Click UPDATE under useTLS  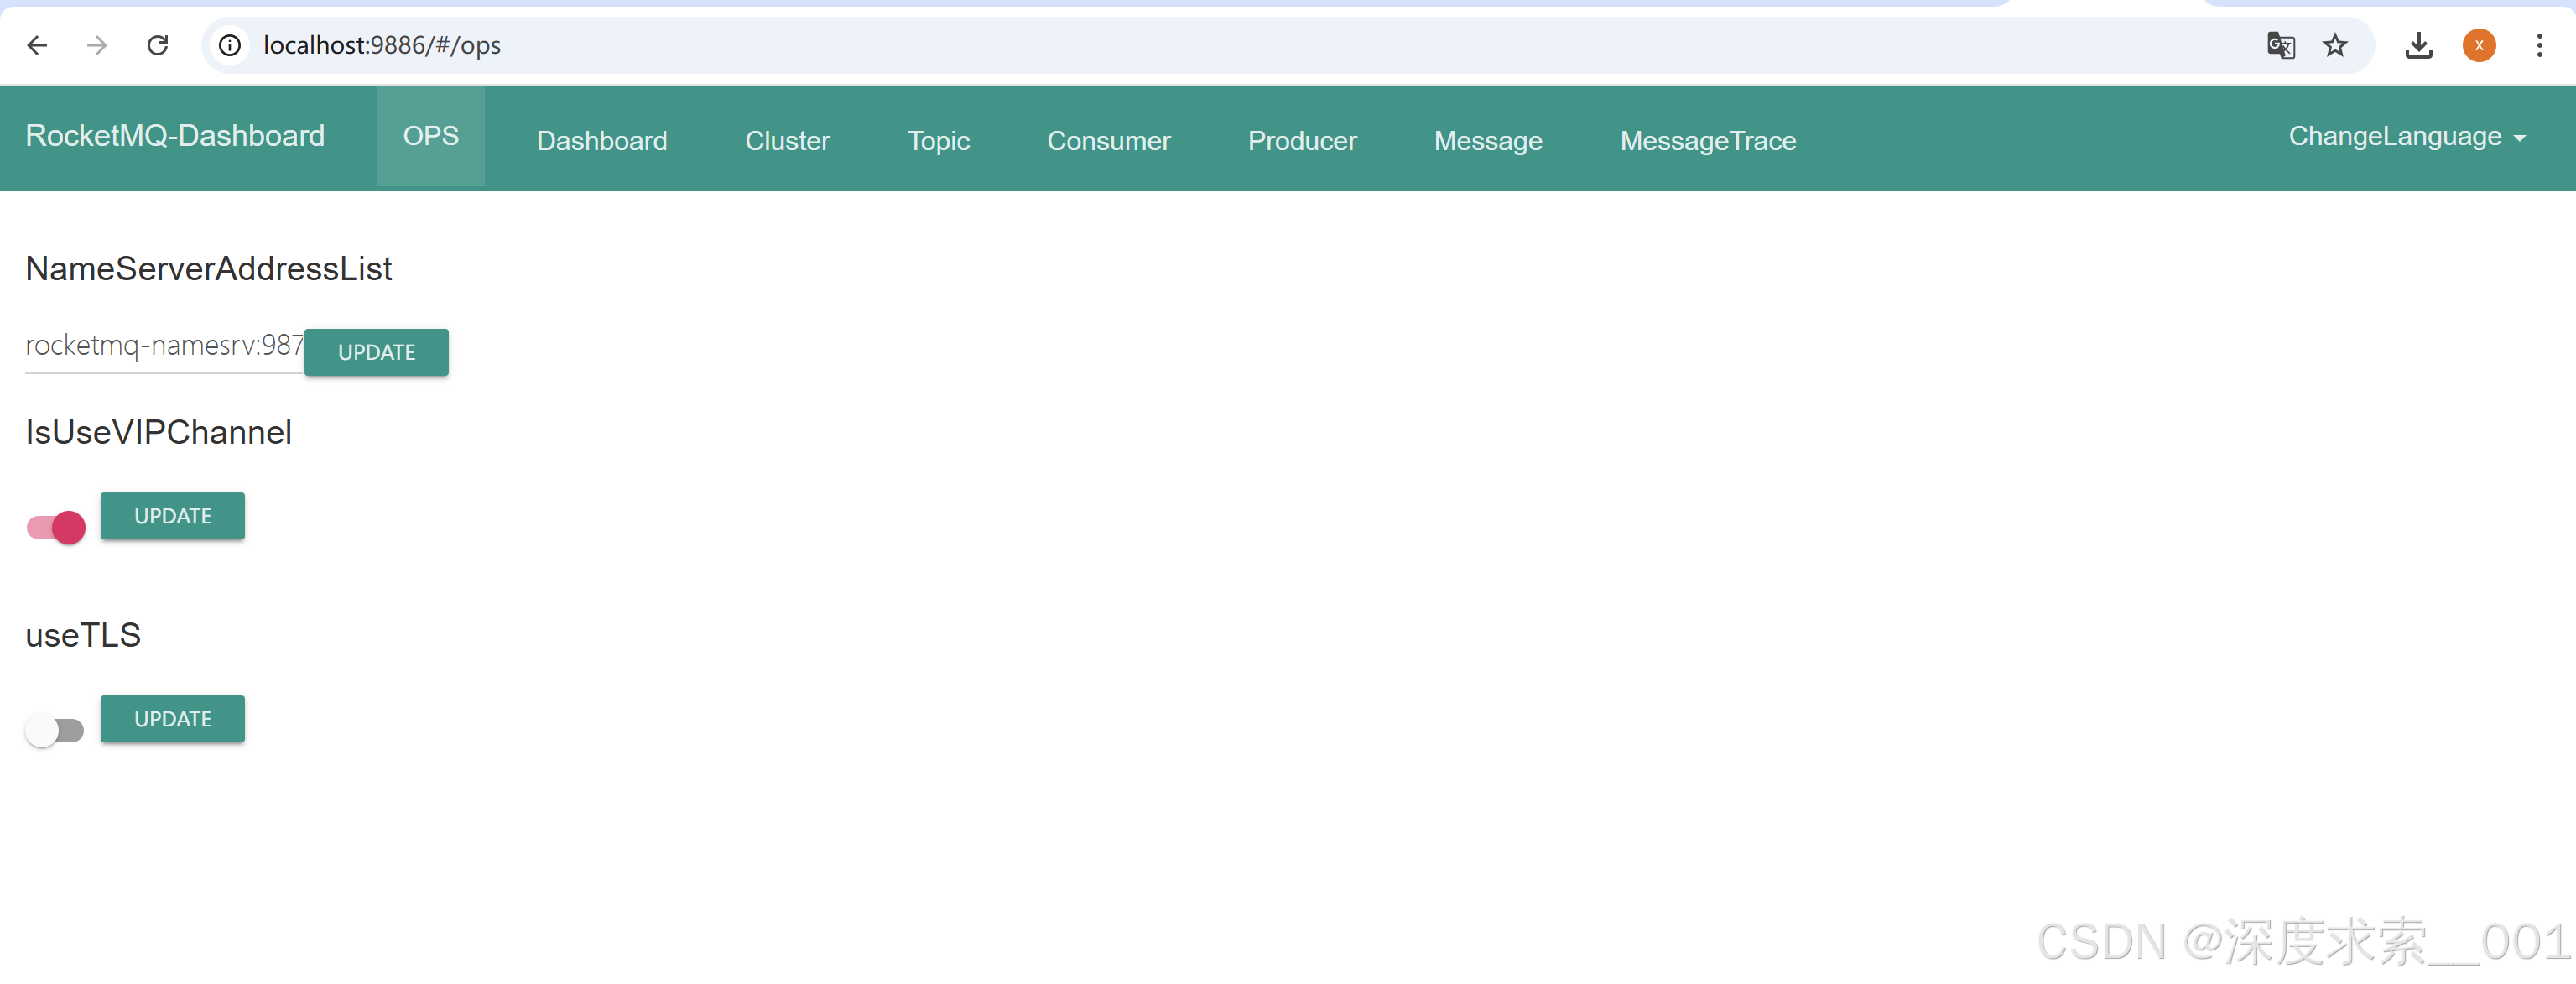click(172, 719)
